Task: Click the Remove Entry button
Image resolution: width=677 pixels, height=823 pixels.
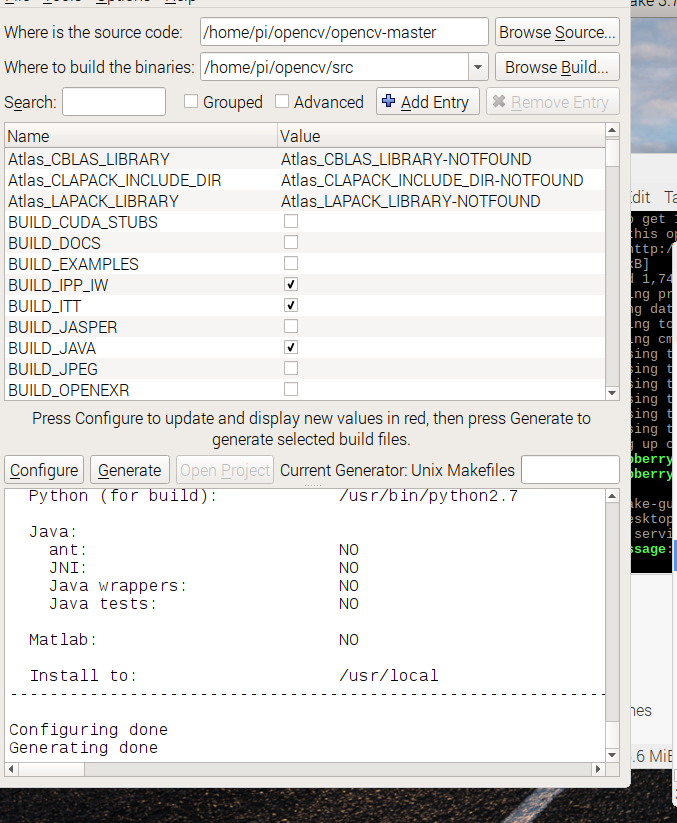Action: [553, 101]
